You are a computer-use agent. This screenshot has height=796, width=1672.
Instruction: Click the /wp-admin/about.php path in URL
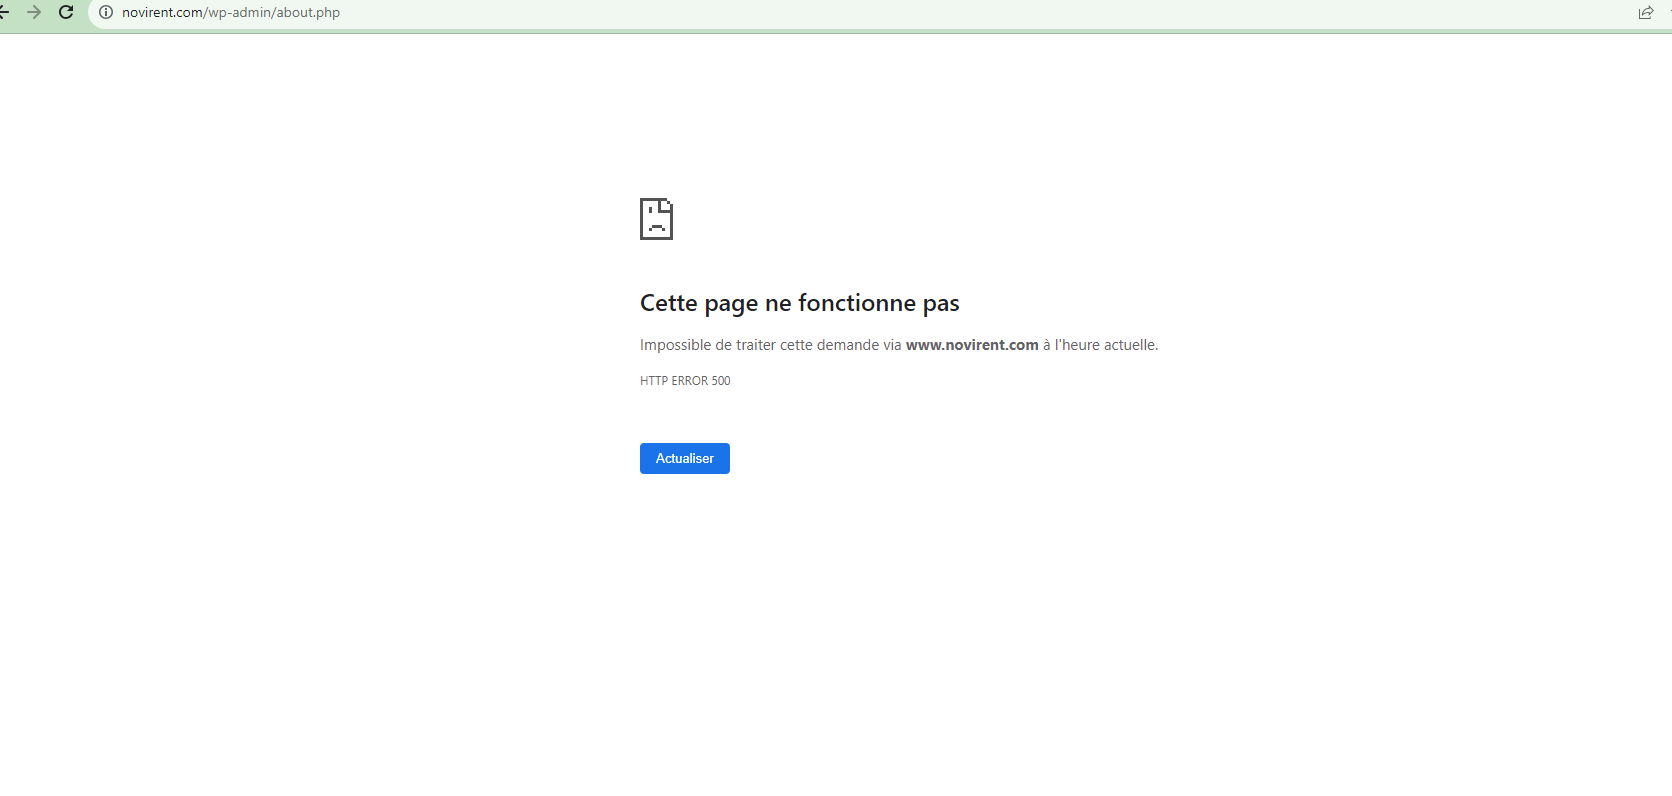[x=272, y=13]
